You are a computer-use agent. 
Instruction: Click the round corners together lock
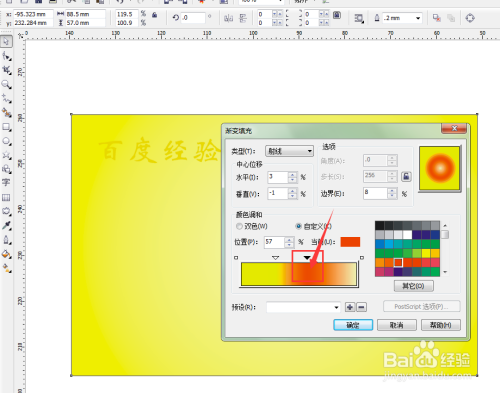click(x=337, y=15)
